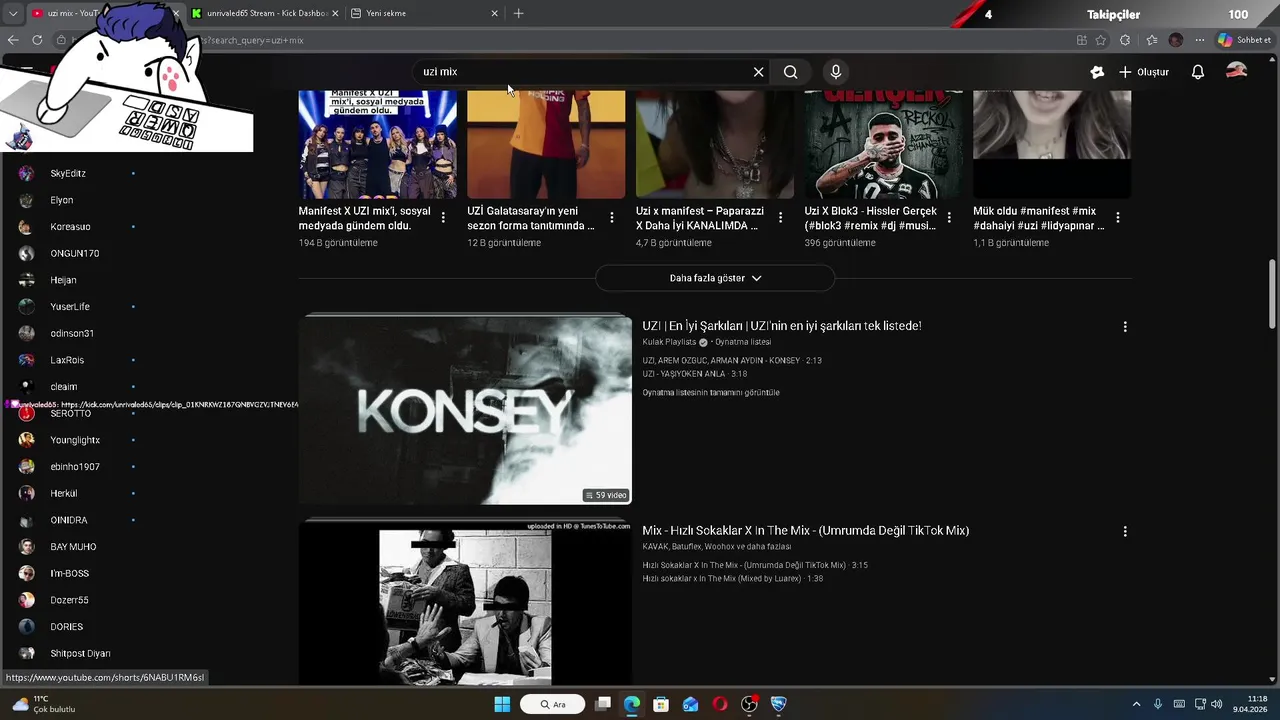Open the tab search dropdown arrow
This screenshot has width=1280, height=720.
12,13
